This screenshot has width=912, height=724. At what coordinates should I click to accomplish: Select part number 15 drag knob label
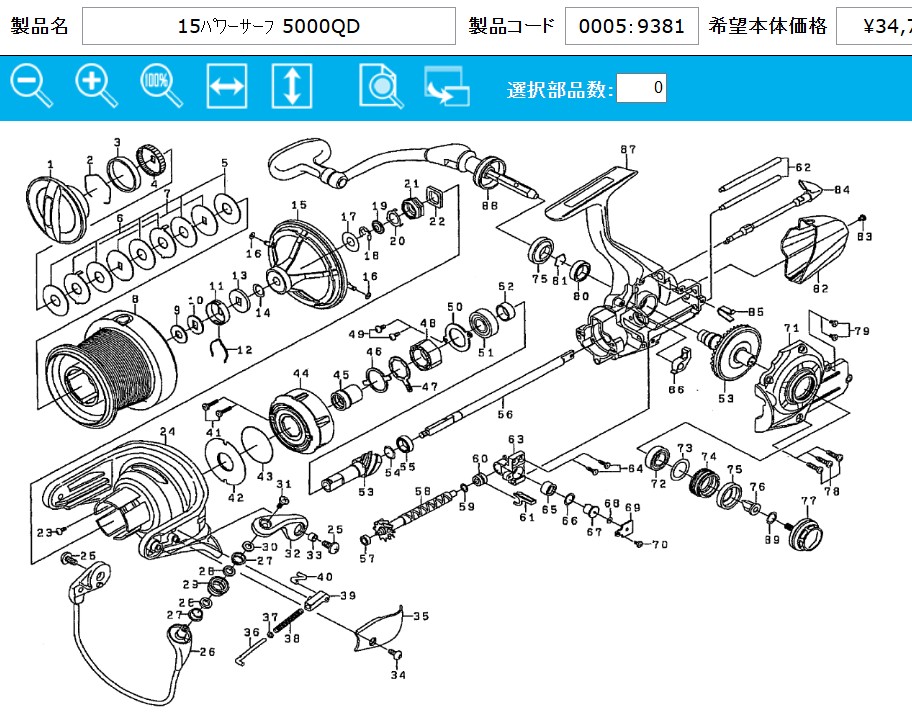tap(299, 205)
